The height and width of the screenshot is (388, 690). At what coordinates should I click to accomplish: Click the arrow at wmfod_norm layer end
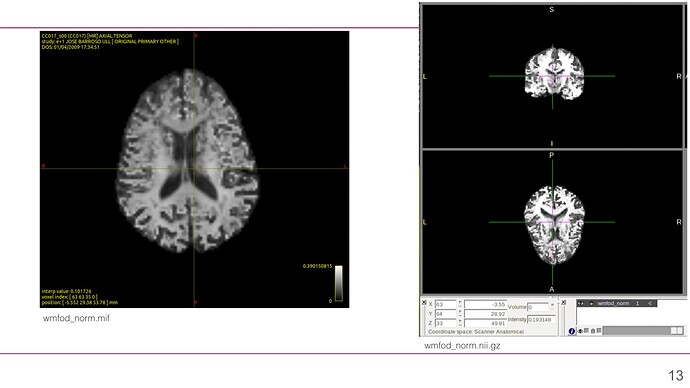click(x=650, y=304)
